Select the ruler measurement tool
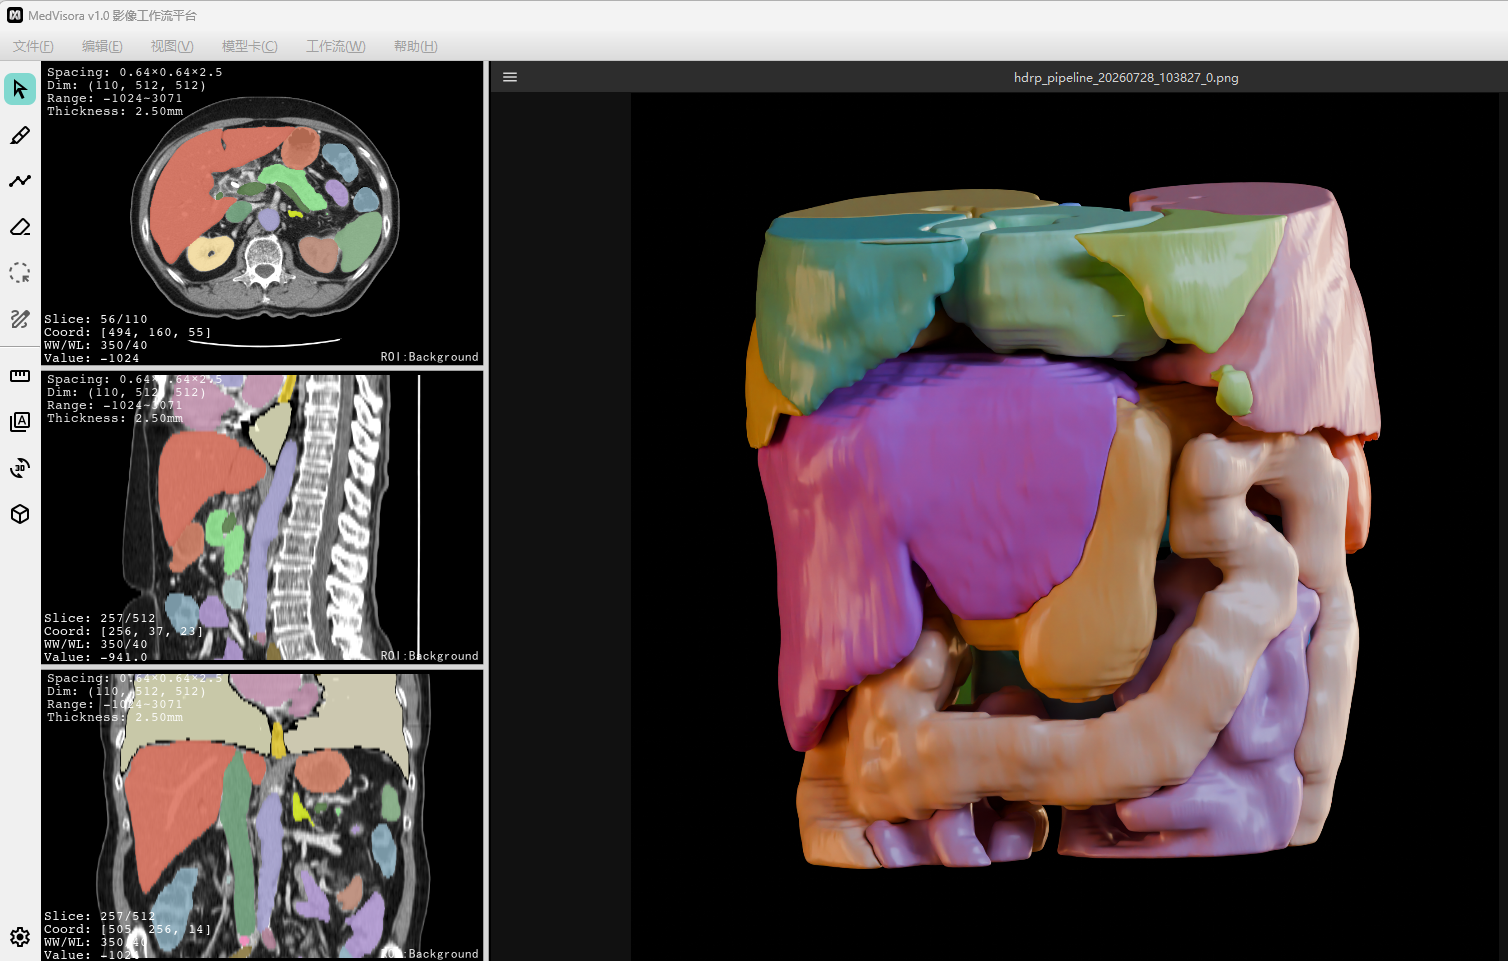This screenshot has height=961, width=1508. pyautogui.click(x=20, y=376)
